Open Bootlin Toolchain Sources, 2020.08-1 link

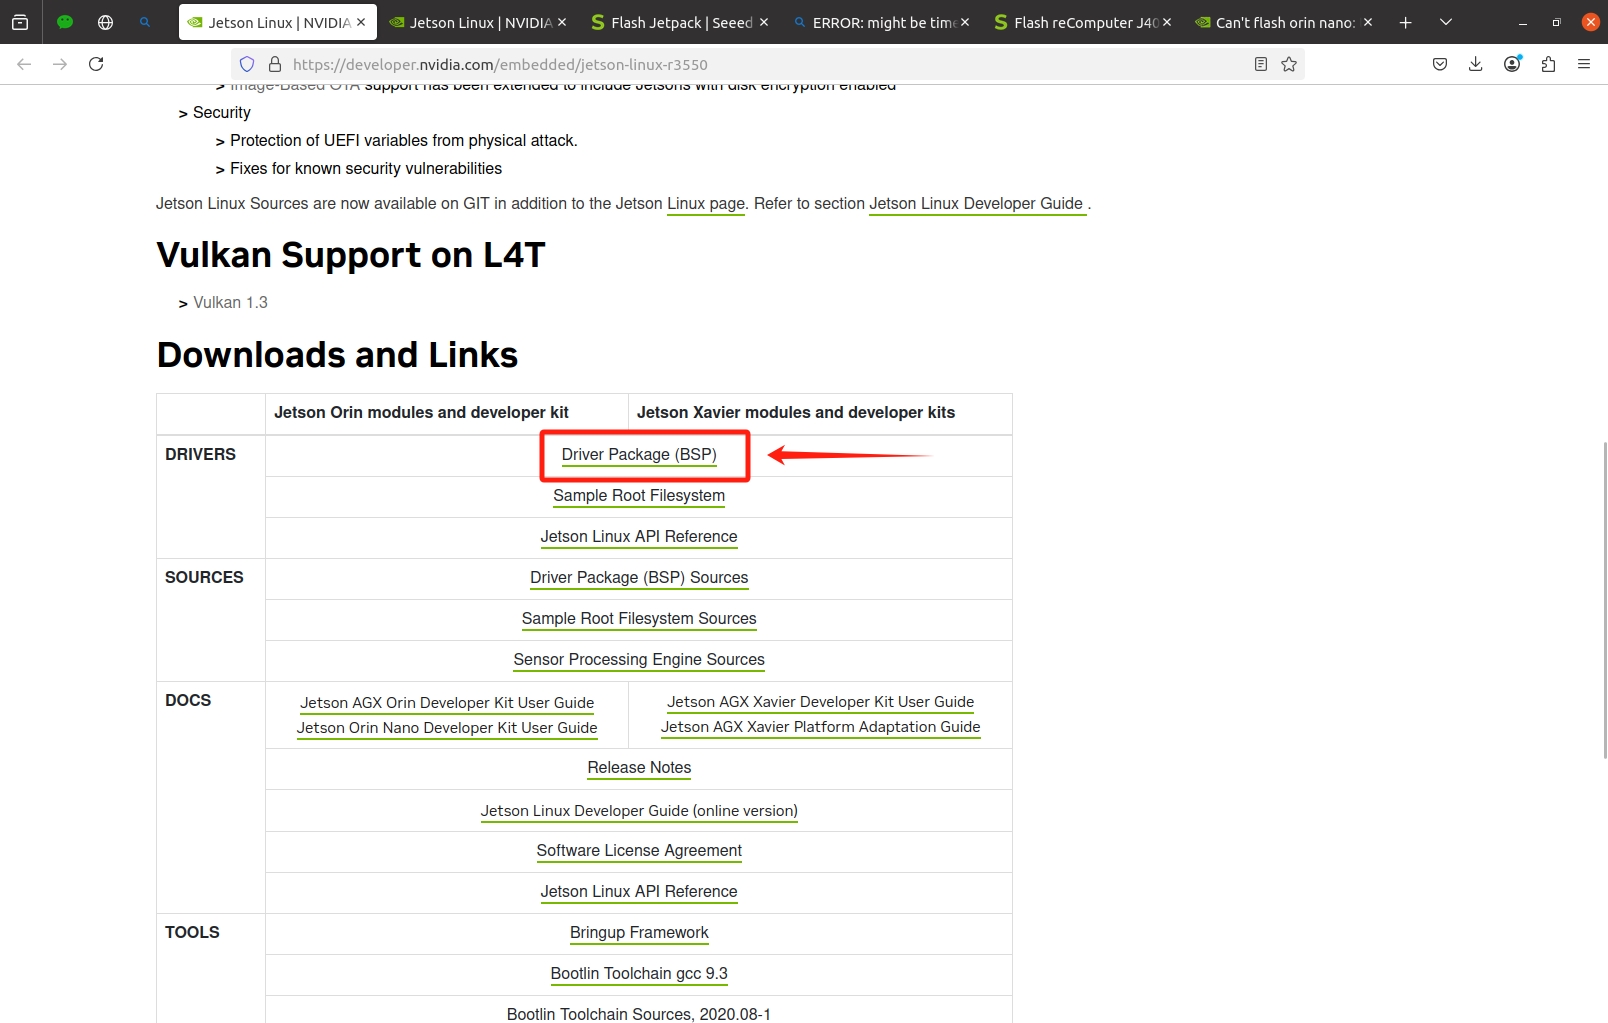pos(639,1014)
